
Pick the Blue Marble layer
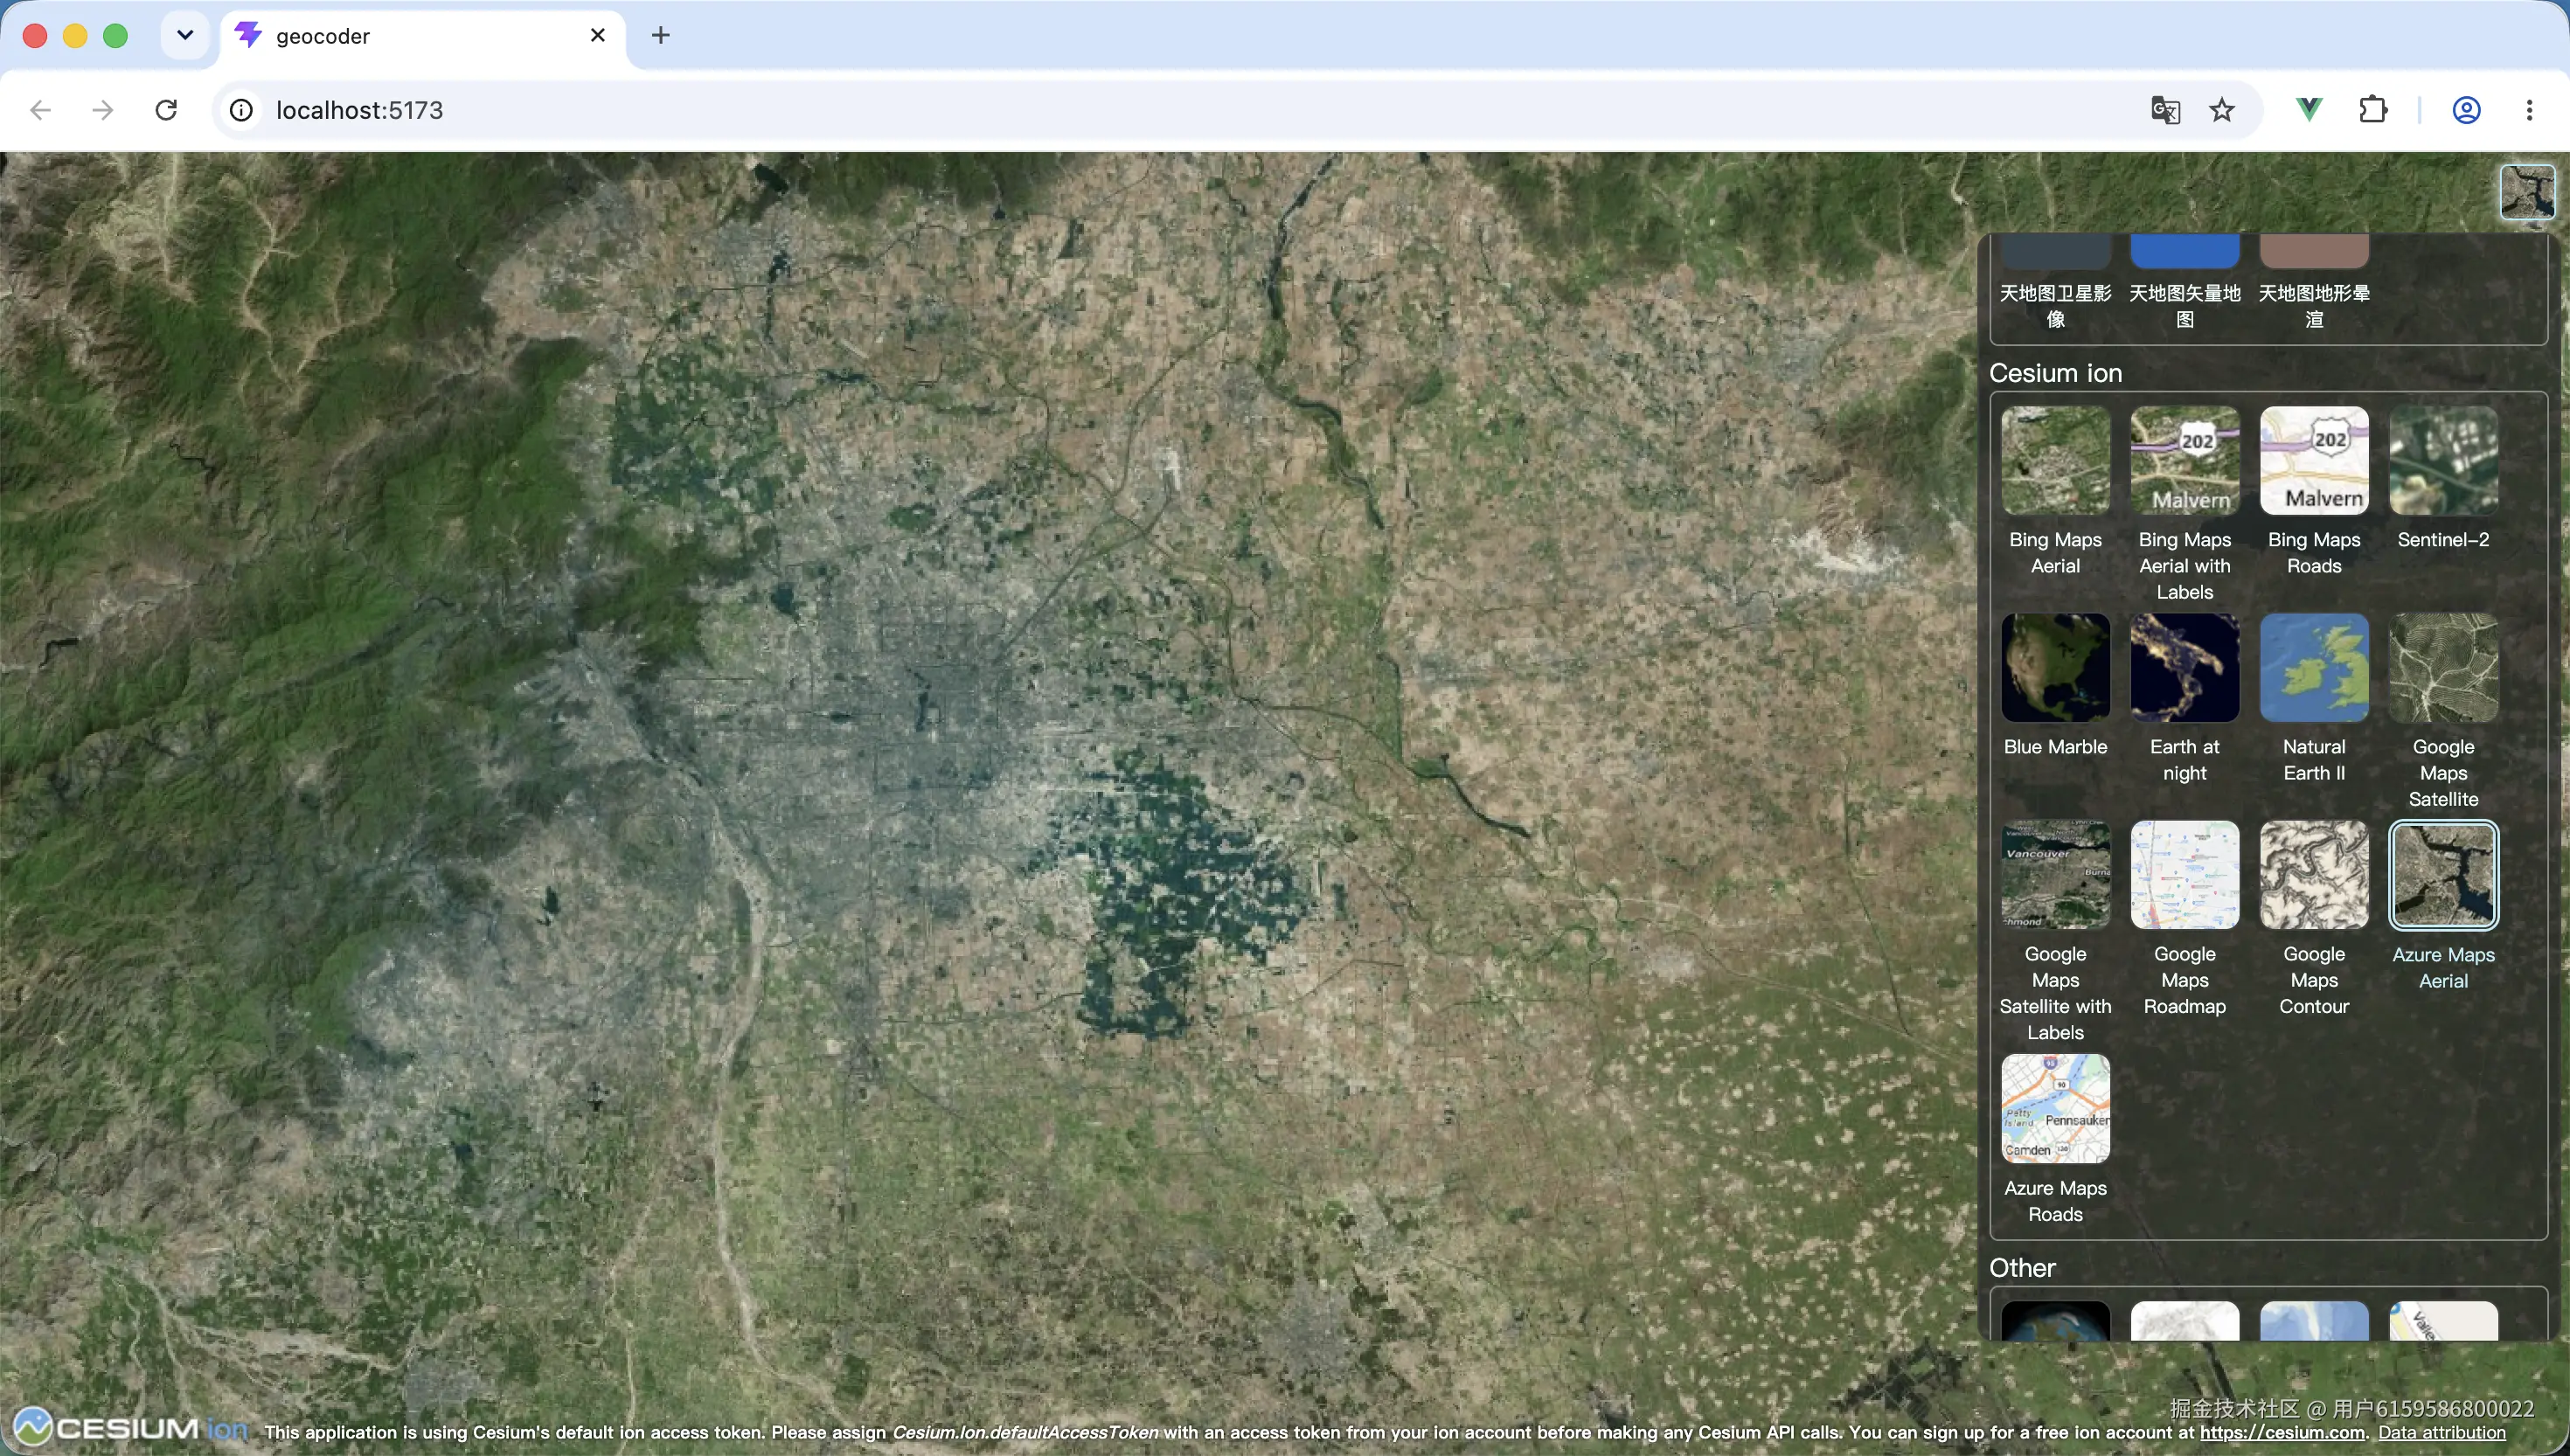2055,668
